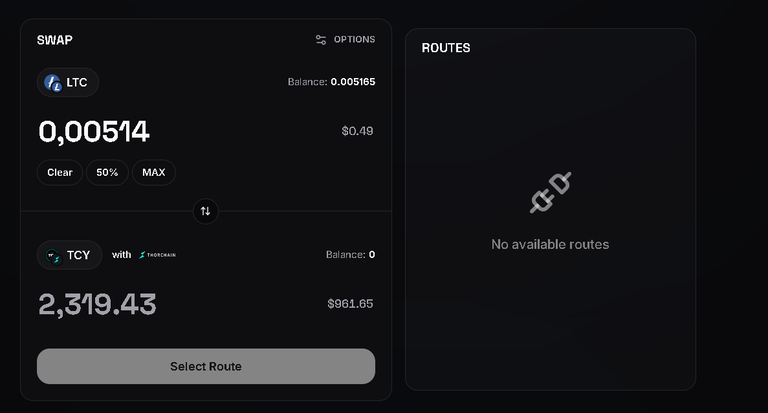This screenshot has width=768, height=413.
Task: Click the 0,00514 sell amount field
Action: click(x=94, y=131)
